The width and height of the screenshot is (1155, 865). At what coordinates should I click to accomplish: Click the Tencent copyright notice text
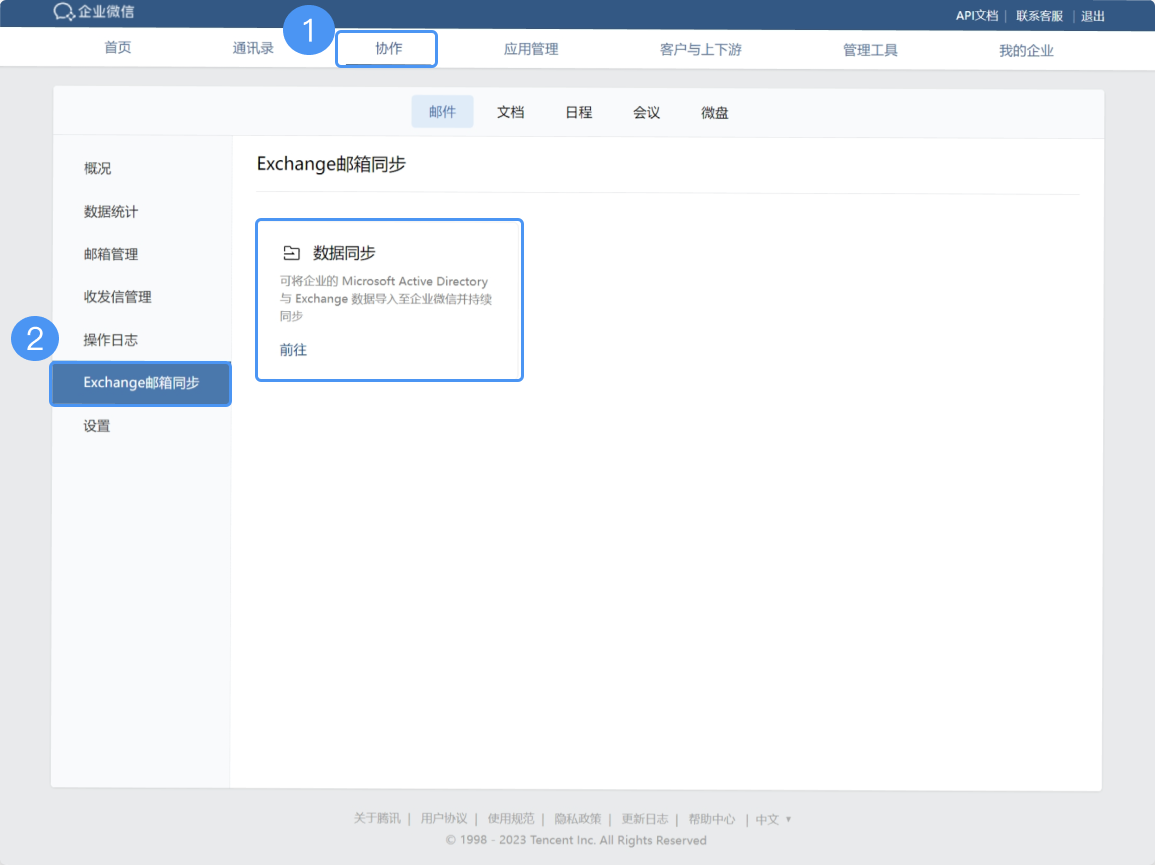coord(576,841)
